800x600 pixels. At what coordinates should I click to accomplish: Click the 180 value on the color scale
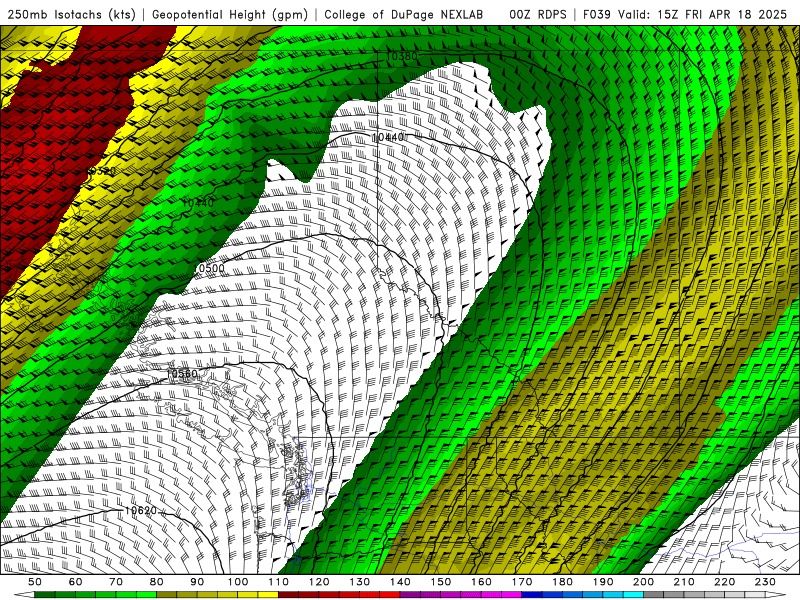(562, 582)
